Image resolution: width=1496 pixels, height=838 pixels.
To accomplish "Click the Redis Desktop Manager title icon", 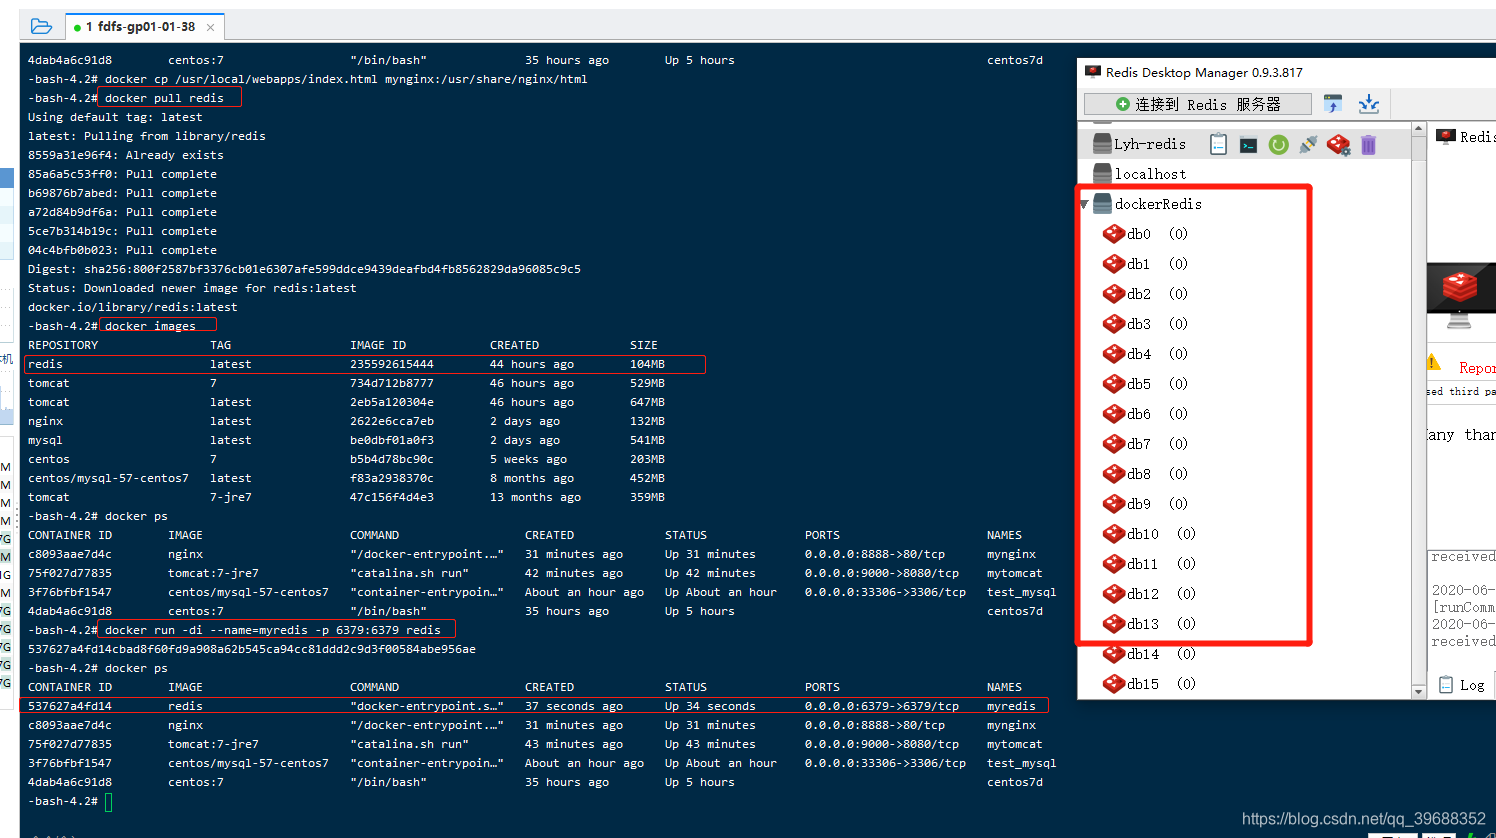I will (1092, 72).
